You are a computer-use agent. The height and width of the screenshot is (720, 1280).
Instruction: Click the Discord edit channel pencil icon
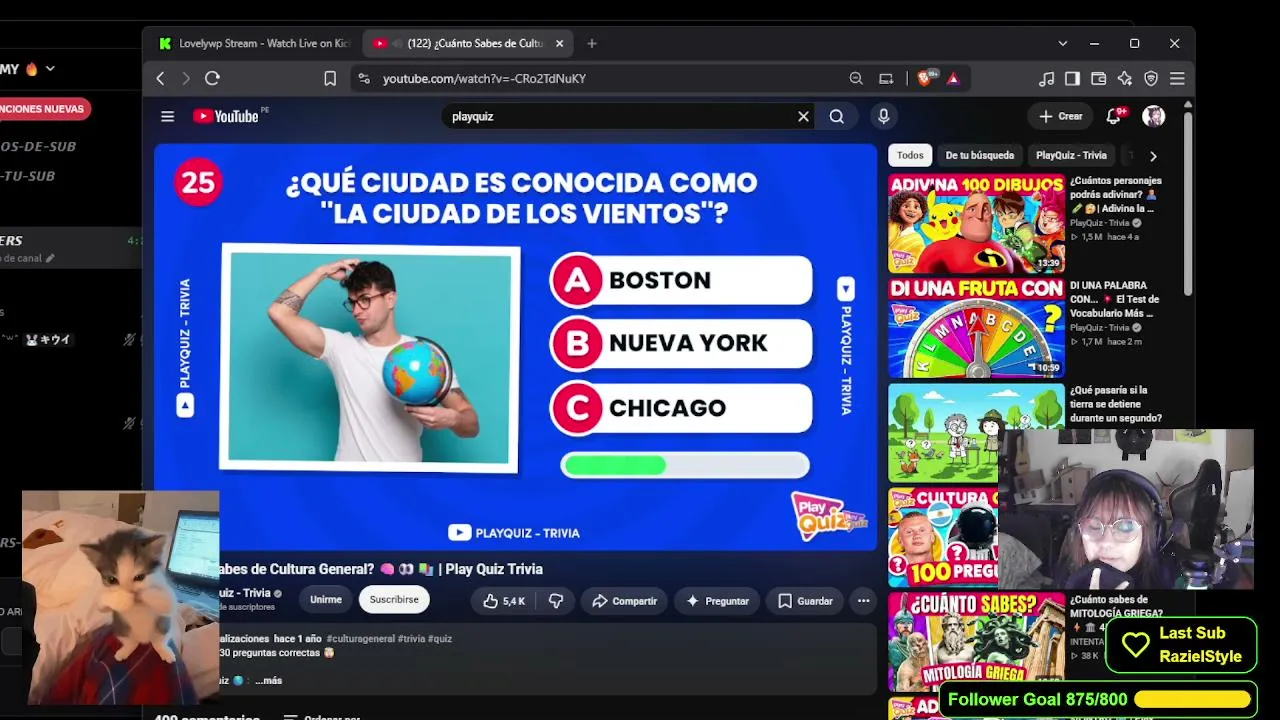[50, 258]
